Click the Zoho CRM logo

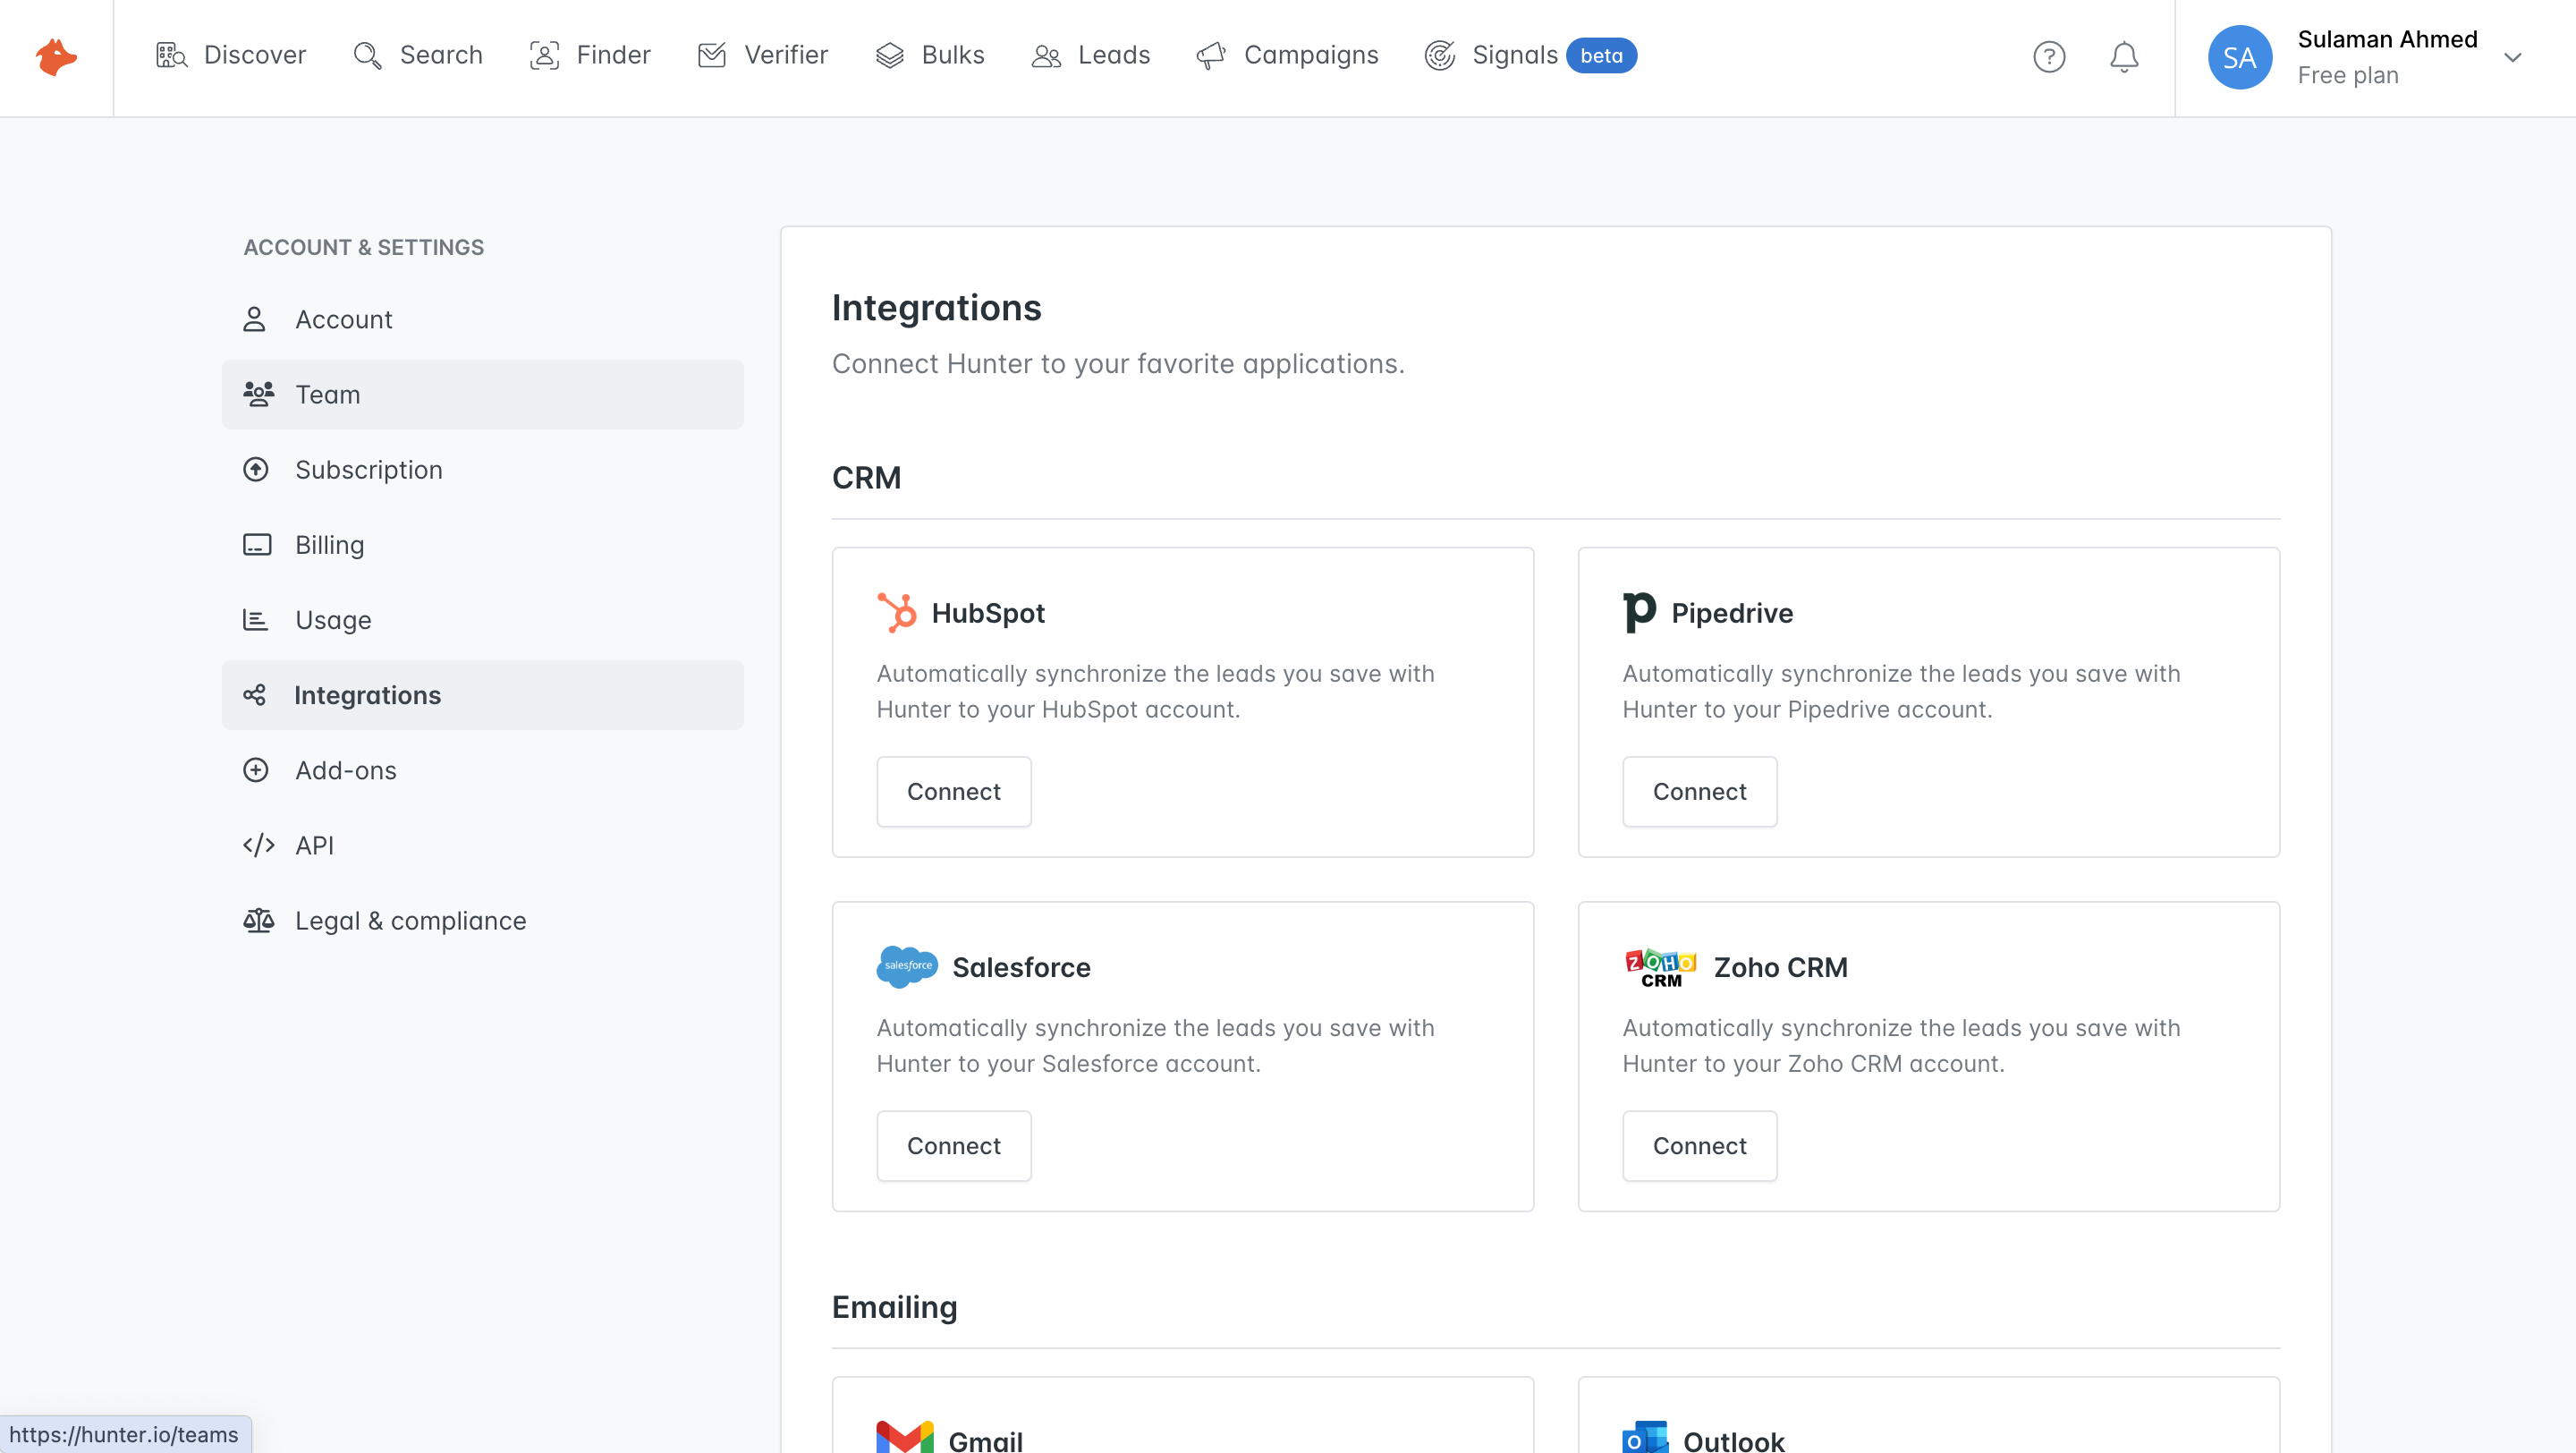coord(1660,966)
